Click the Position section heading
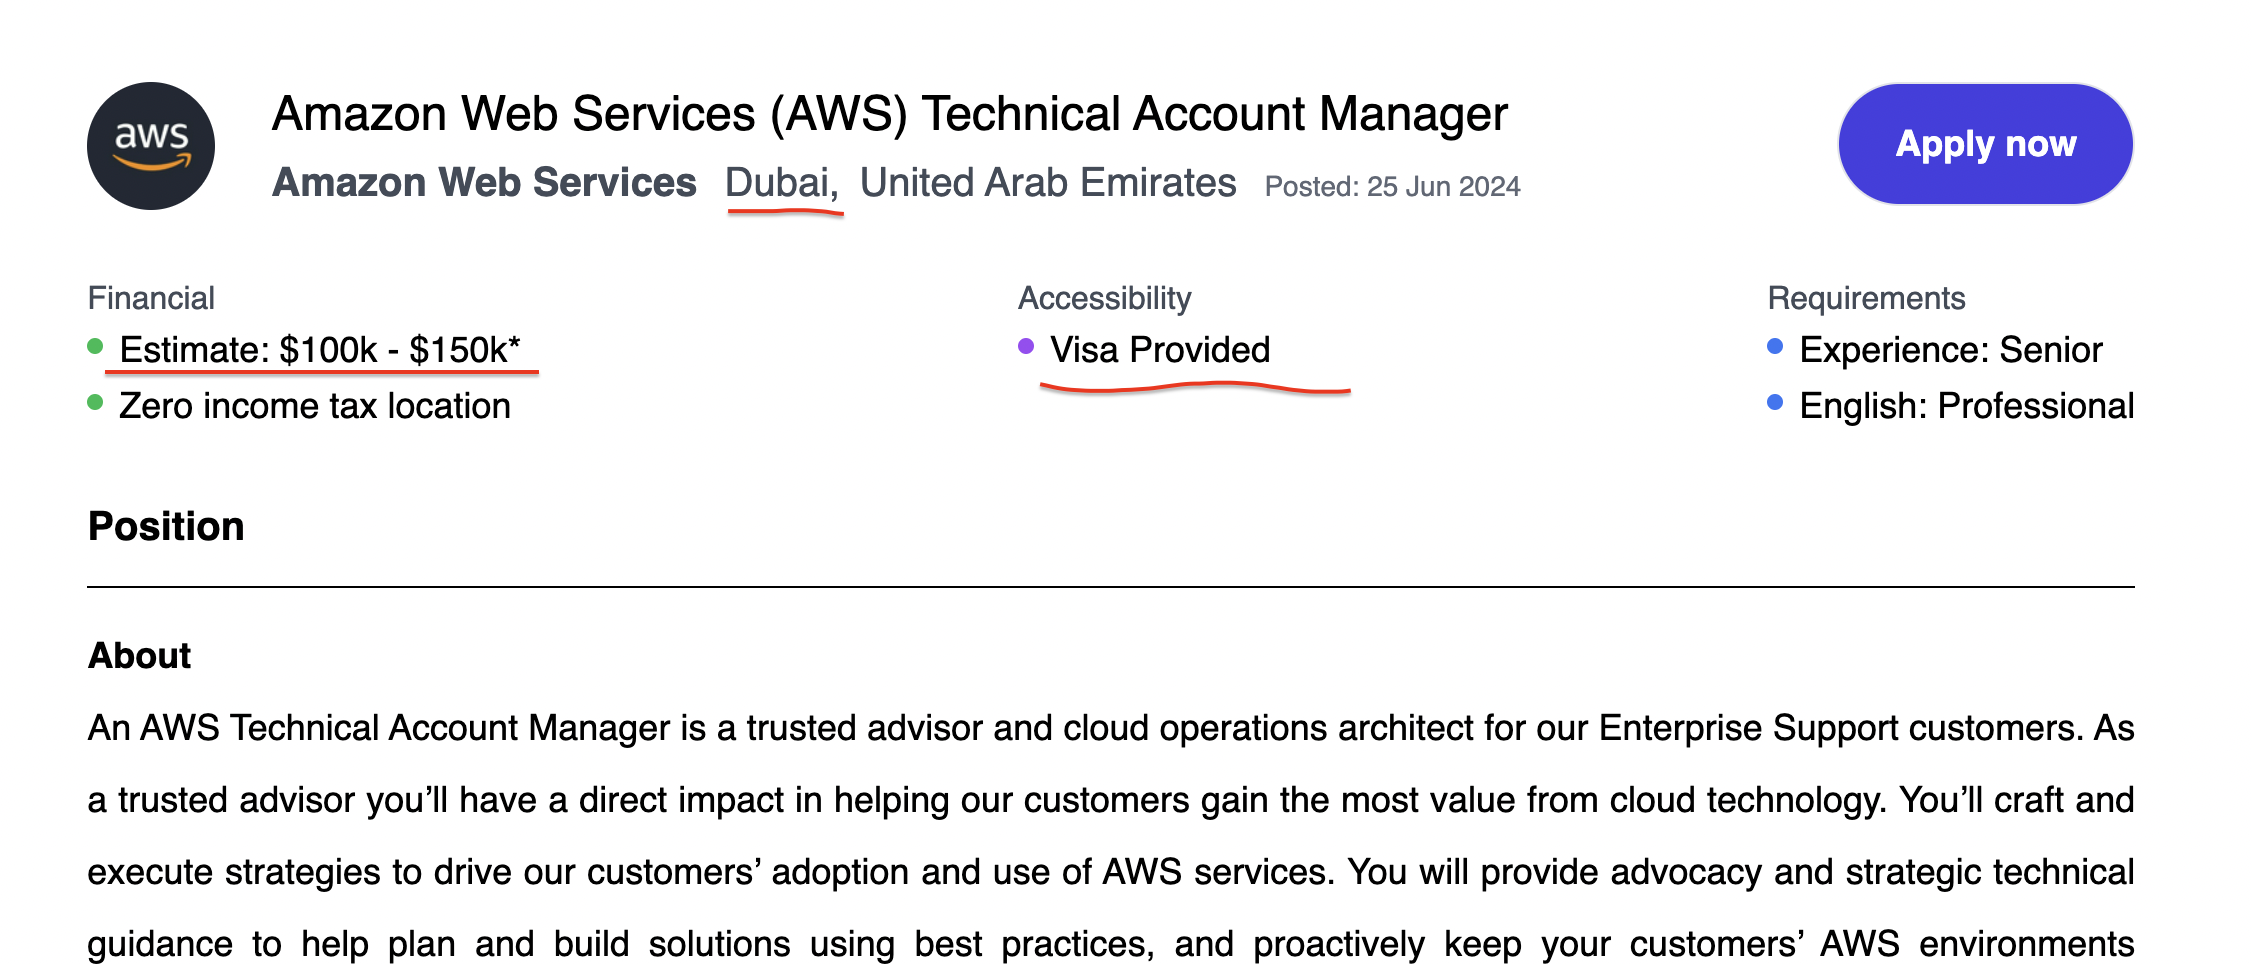 166,526
